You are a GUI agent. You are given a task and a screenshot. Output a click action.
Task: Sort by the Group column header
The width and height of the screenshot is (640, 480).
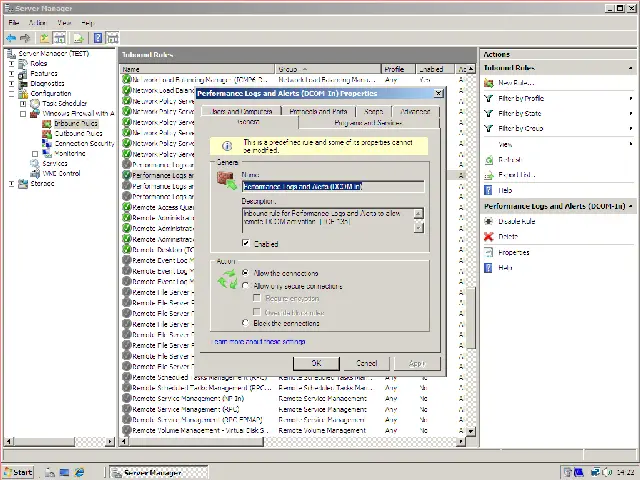pos(328,69)
